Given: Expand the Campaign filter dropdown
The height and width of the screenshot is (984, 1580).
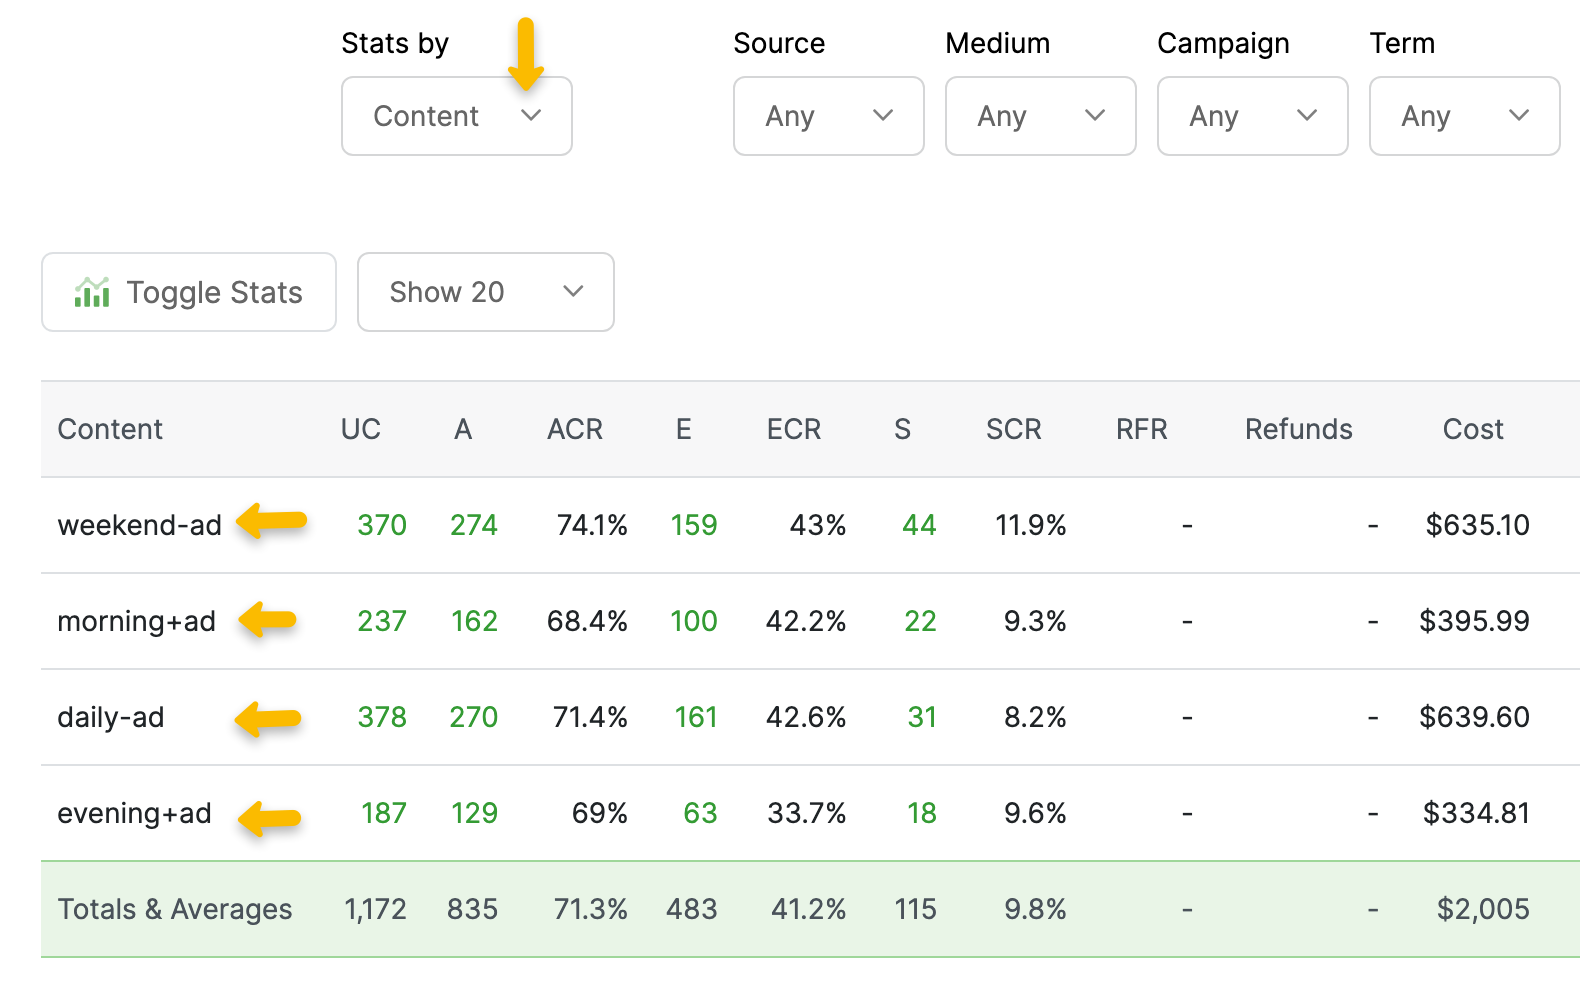Looking at the screenshot, I should click(x=1252, y=116).
